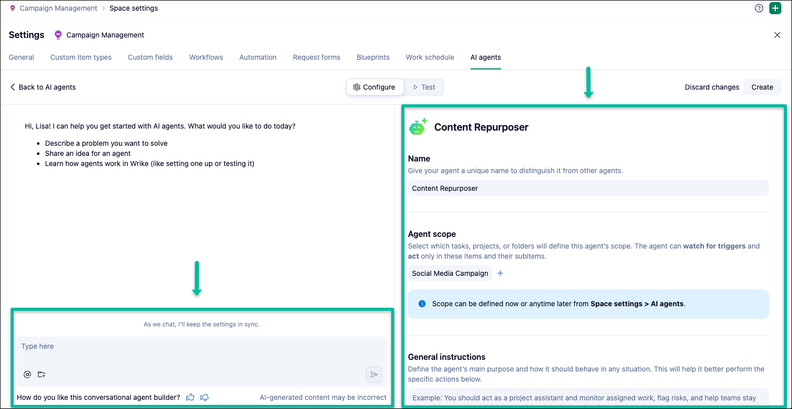Click the green plus create icon
This screenshot has width=792, height=409.
point(774,8)
